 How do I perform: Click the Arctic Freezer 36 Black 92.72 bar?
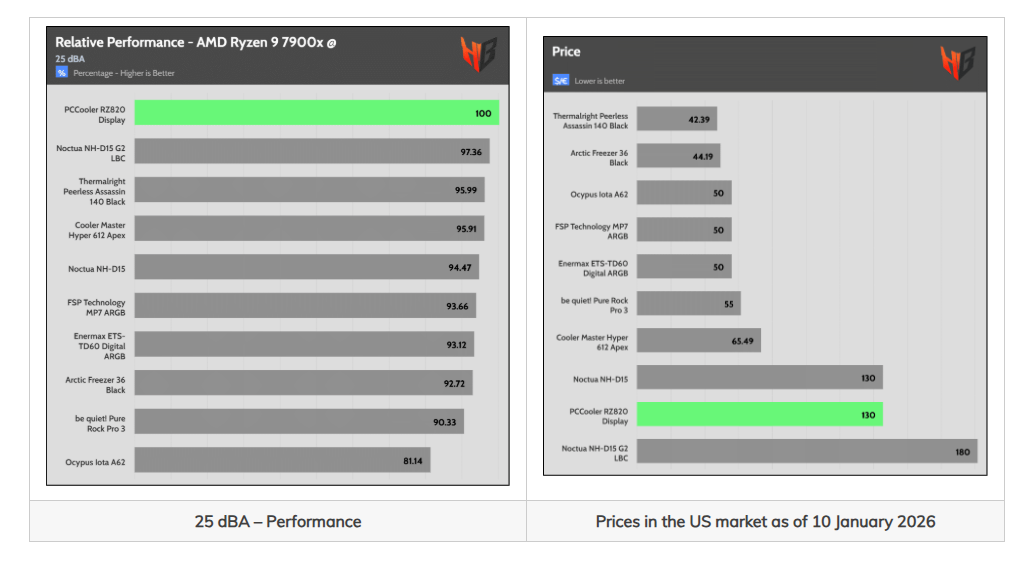303,383
